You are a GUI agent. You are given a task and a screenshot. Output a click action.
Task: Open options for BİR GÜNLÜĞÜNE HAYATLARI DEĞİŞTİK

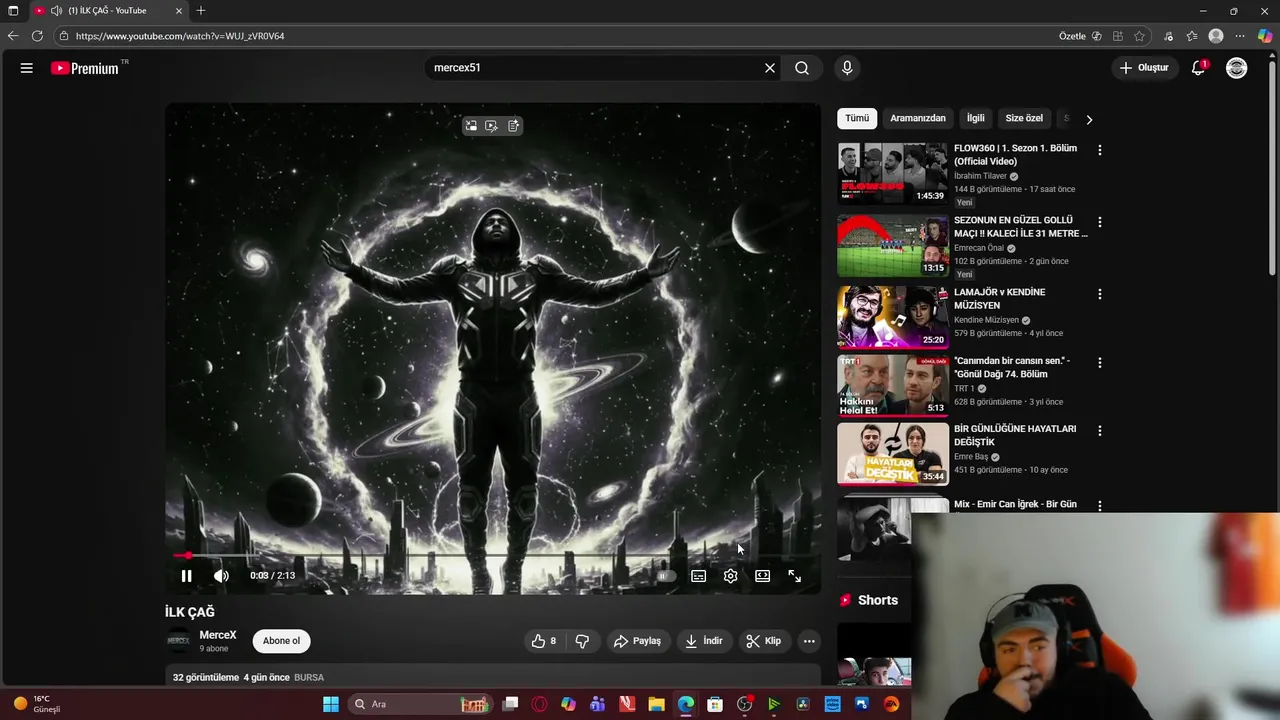click(1100, 431)
